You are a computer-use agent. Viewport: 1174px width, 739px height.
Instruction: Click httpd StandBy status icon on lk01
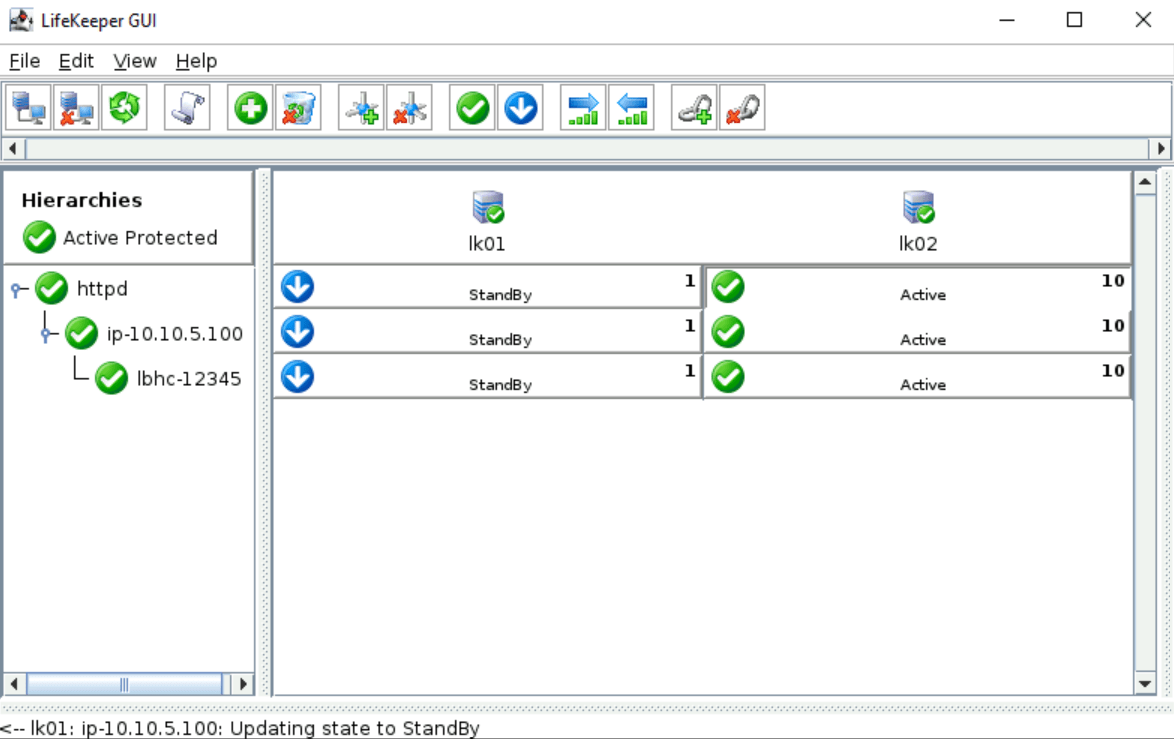point(298,287)
